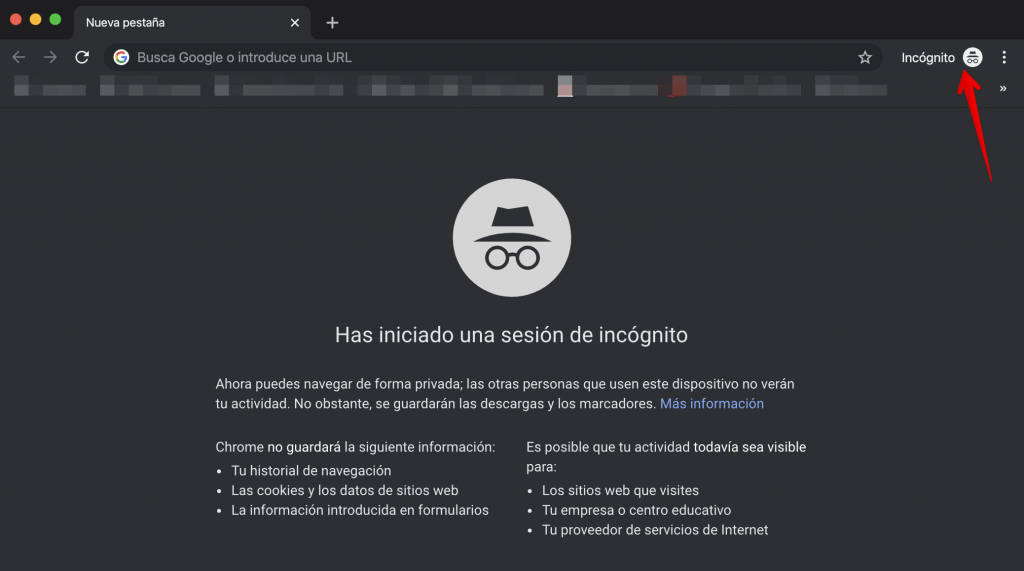Image resolution: width=1024 pixels, height=571 pixels.
Task: Click text Tu proveedor de servicios de Internet
Action: coord(655,530)
